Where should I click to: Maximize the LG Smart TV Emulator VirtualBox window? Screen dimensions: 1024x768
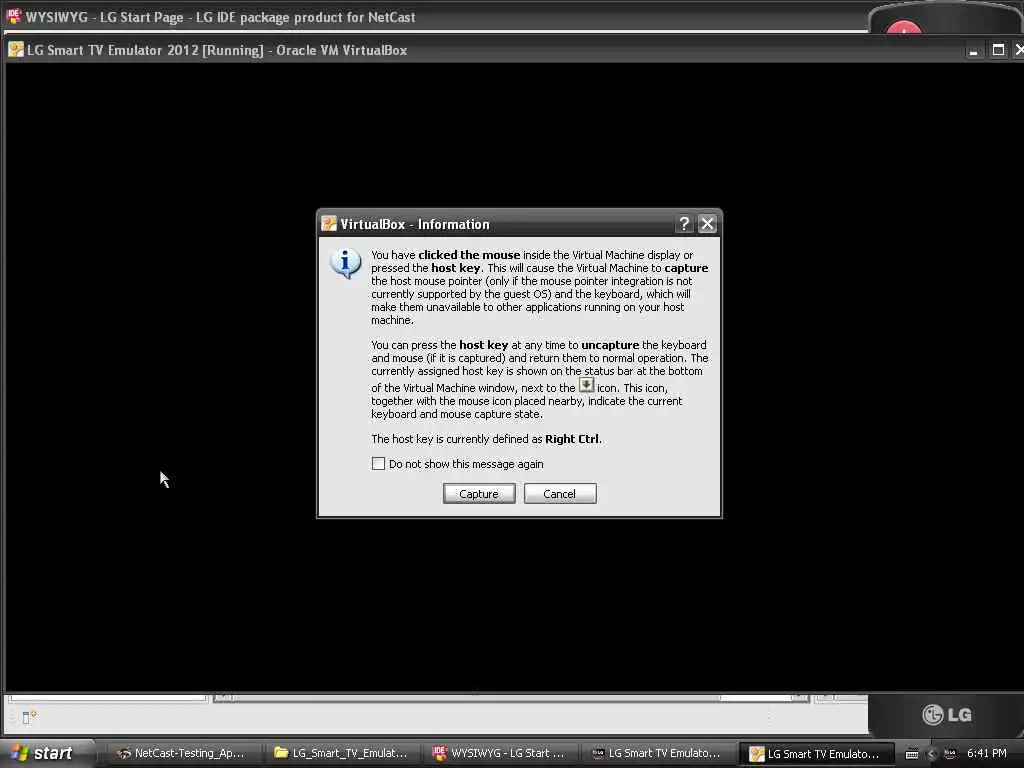coord(998,50)
